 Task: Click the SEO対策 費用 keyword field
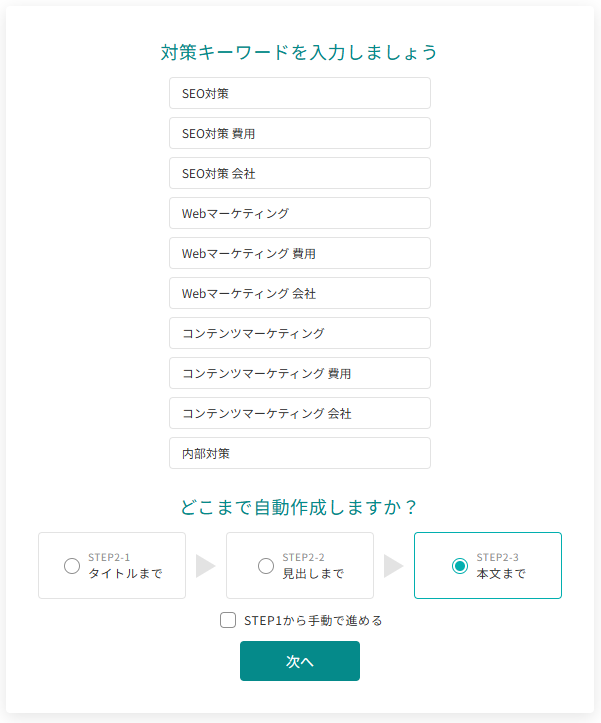(300, 133)
